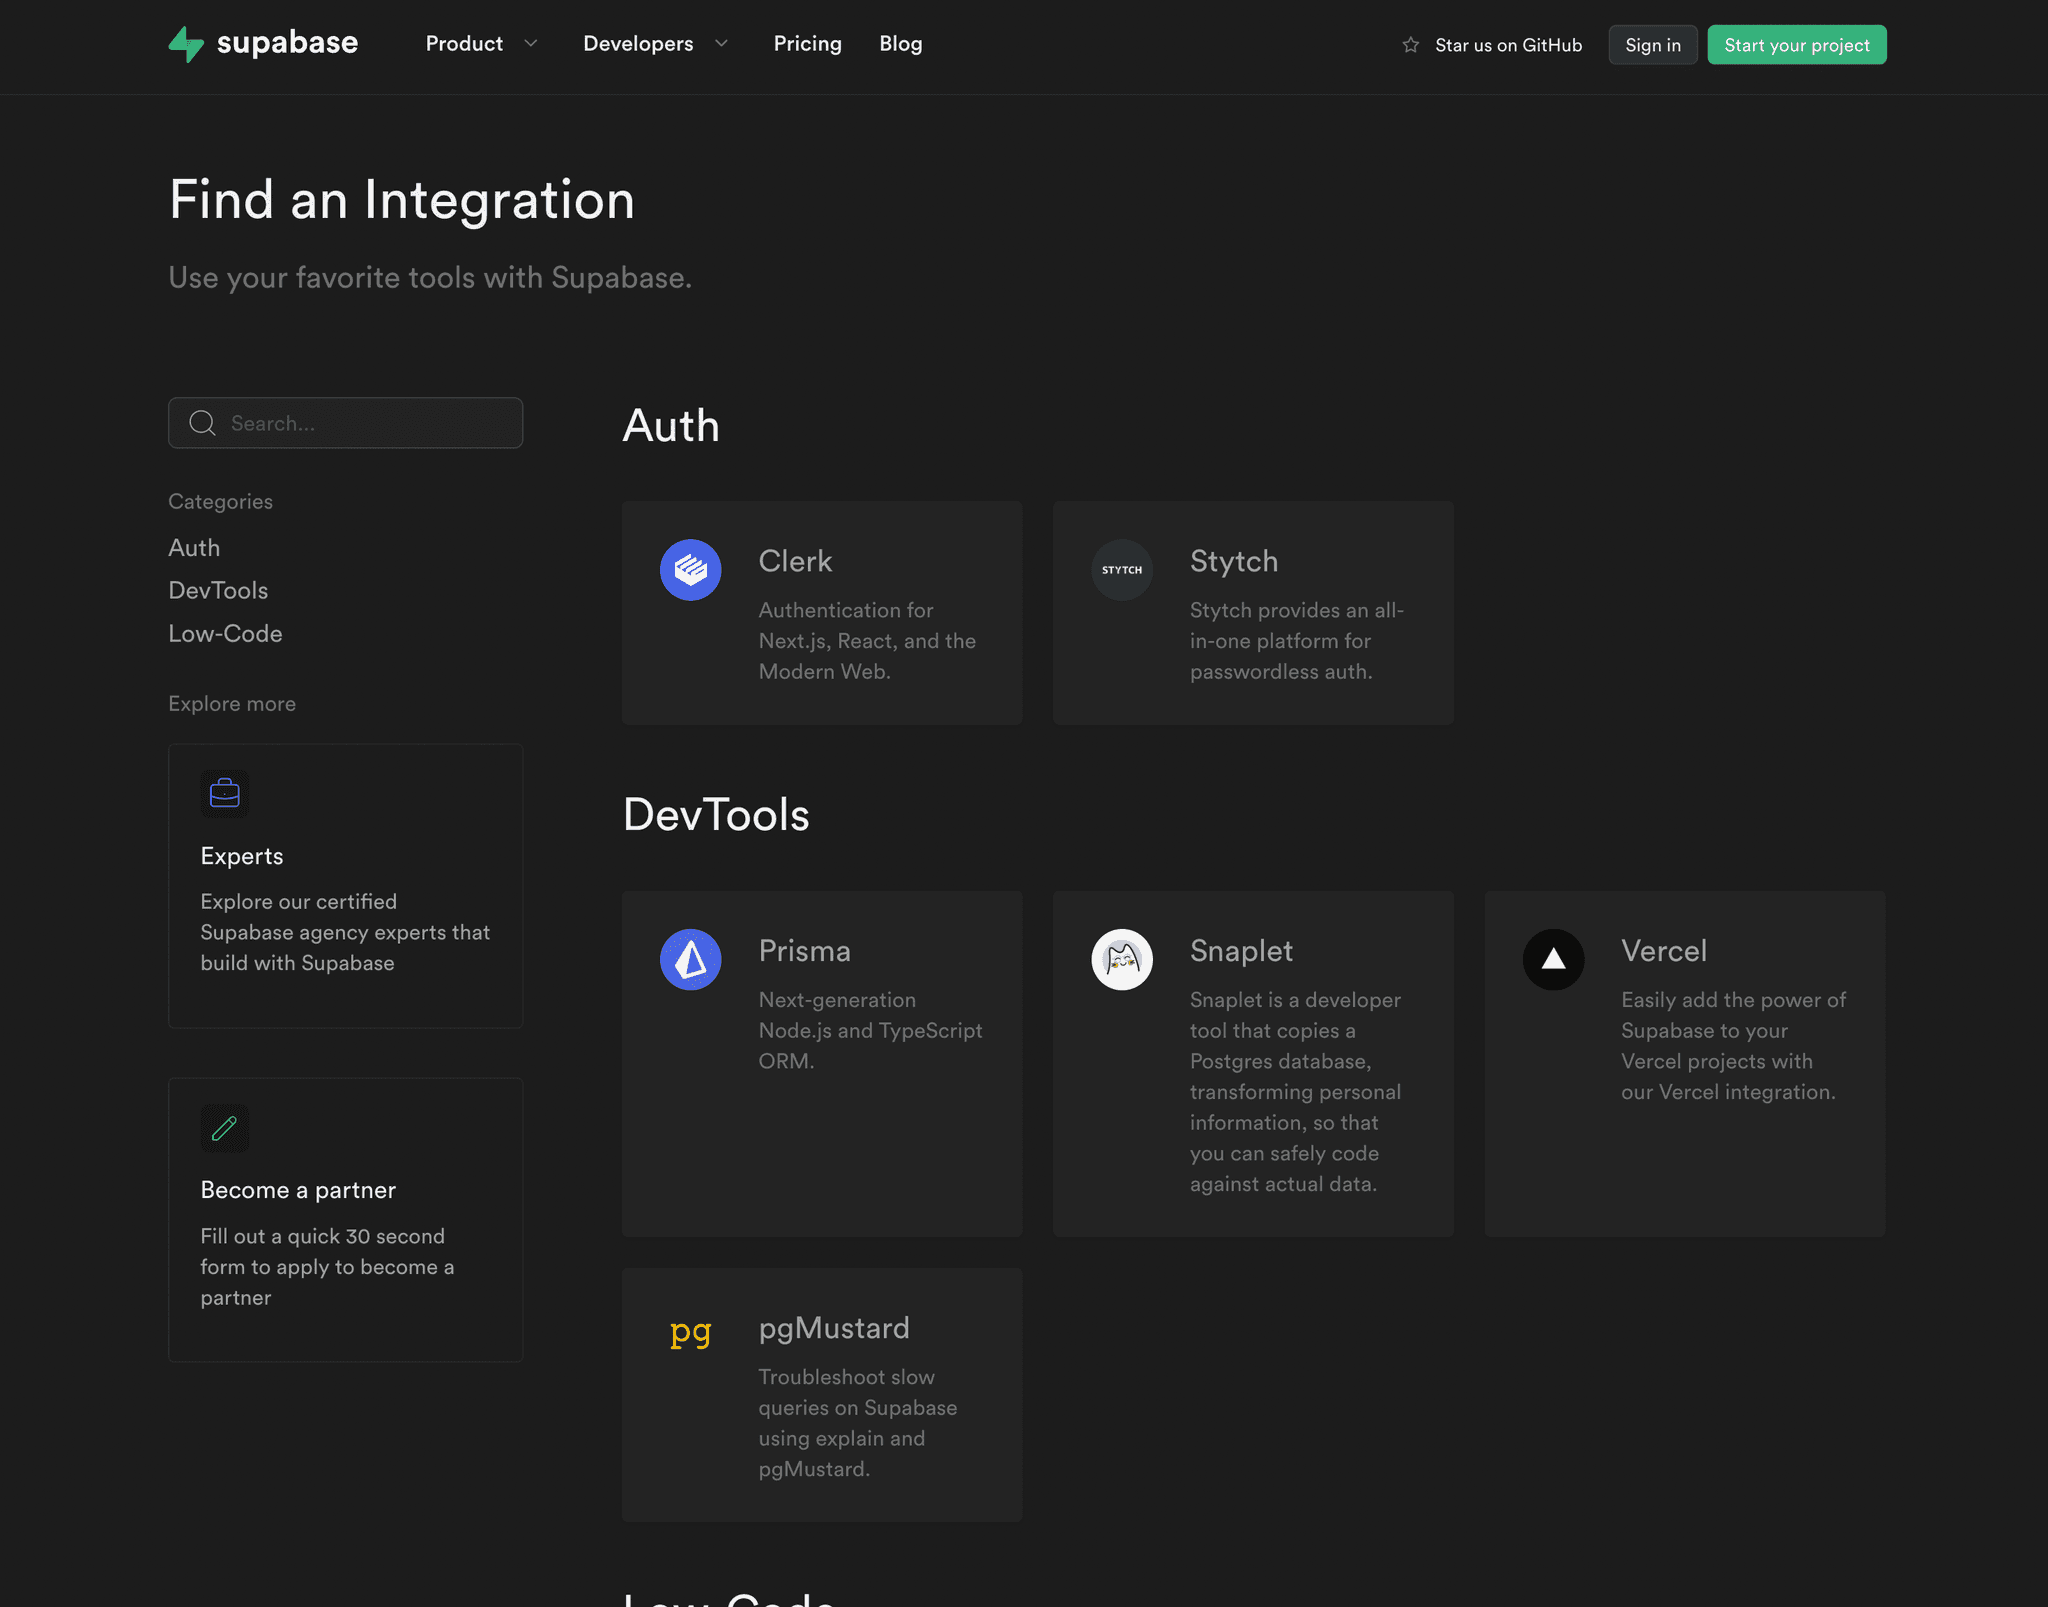Click the briefcase icon on the Experts card
Image resolution: width=2048 pixels, height=1607 pixels.
(x=225, y=793)
